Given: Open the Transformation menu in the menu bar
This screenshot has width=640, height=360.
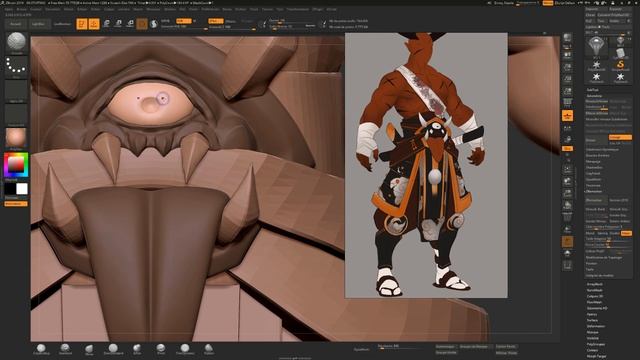Looking at the screenshot, I should 298,9.
